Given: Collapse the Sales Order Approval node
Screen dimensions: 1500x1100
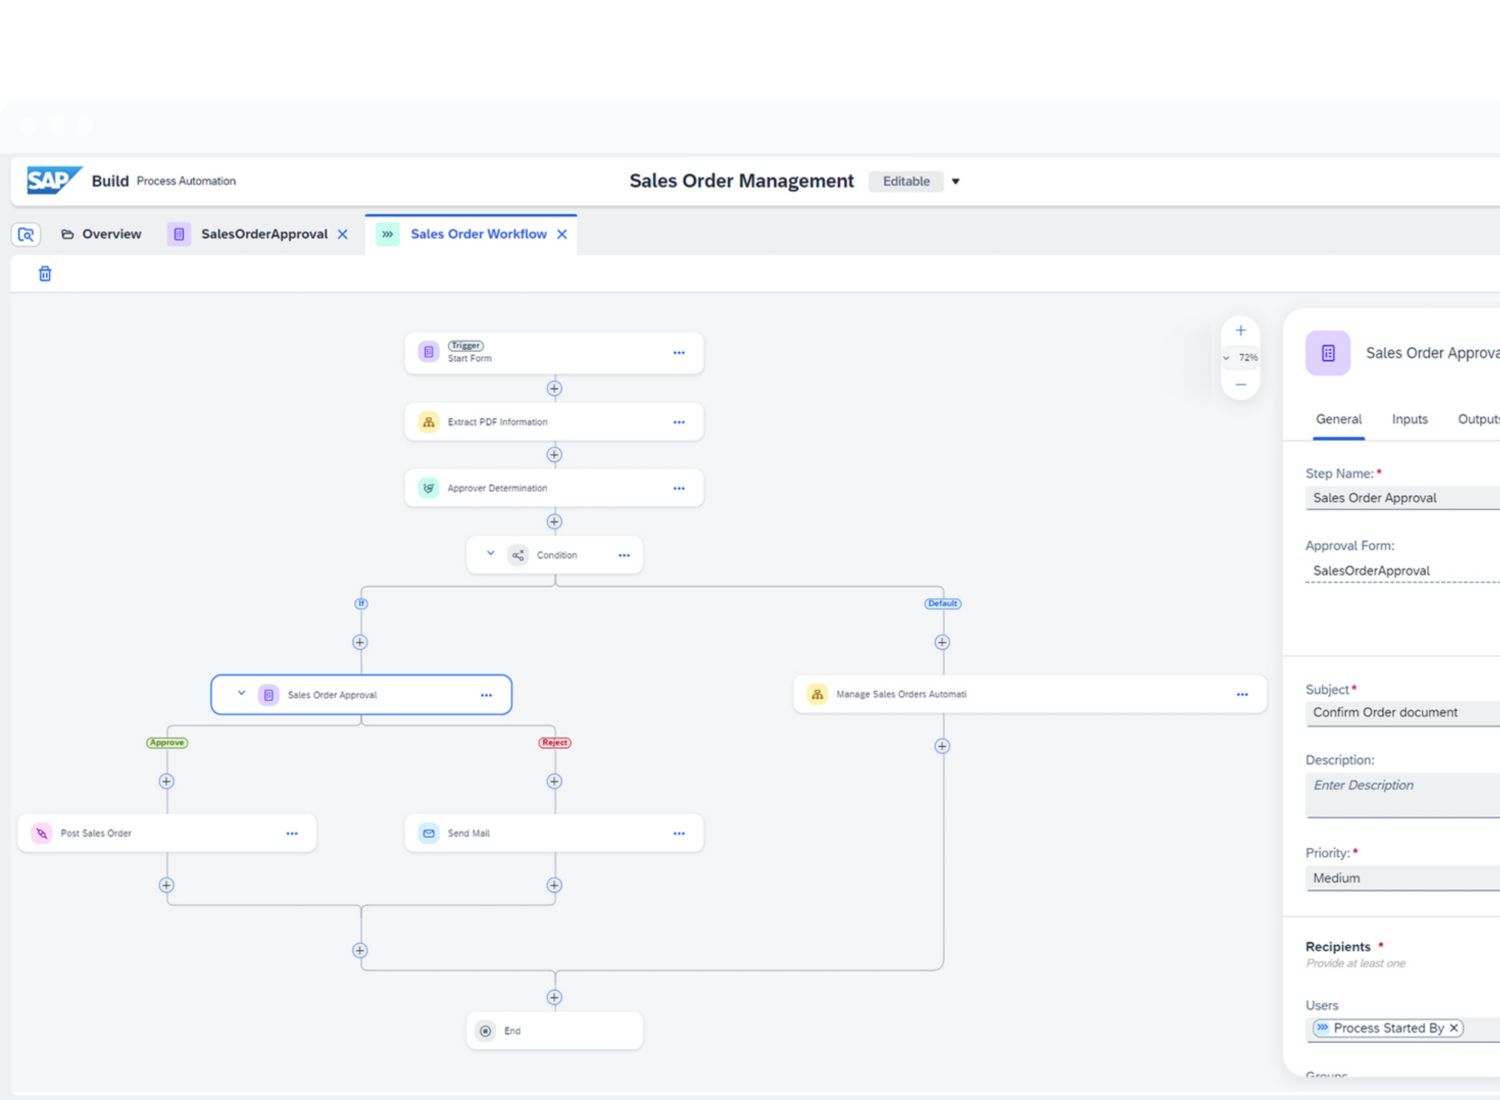Looking at the screenshot, I should [x=241, y=694].
